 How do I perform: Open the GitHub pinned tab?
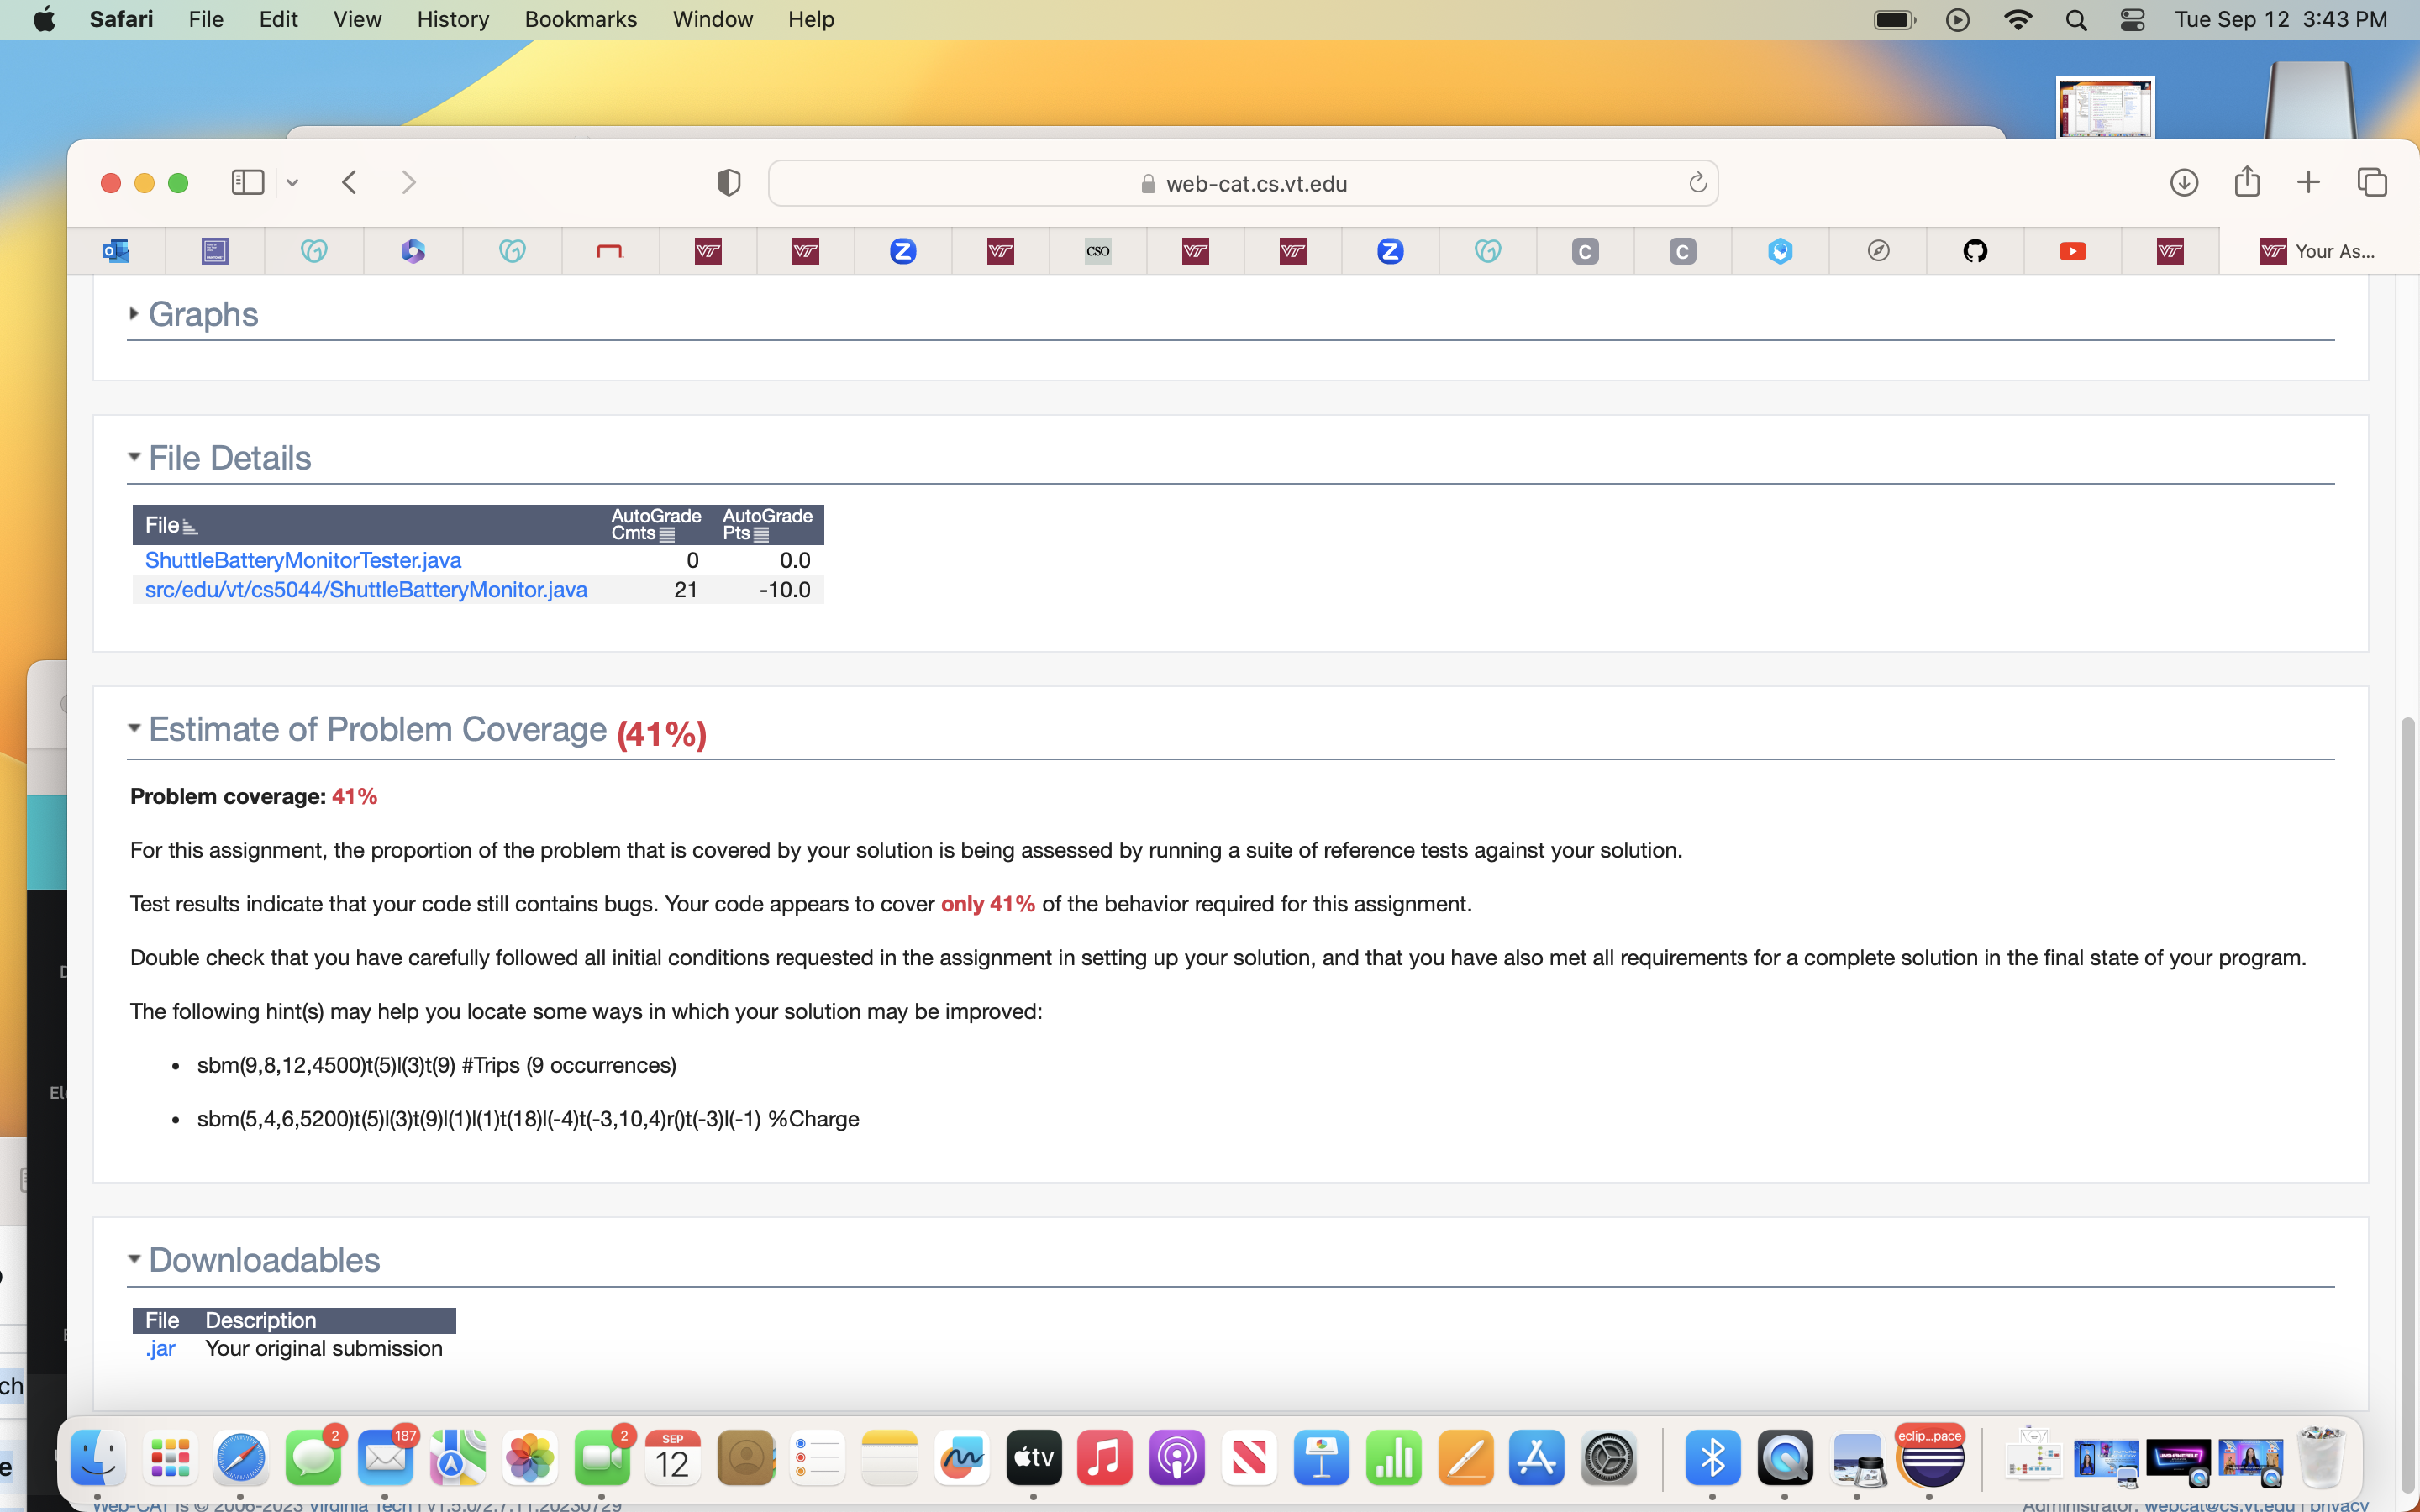click(1975, 251)
